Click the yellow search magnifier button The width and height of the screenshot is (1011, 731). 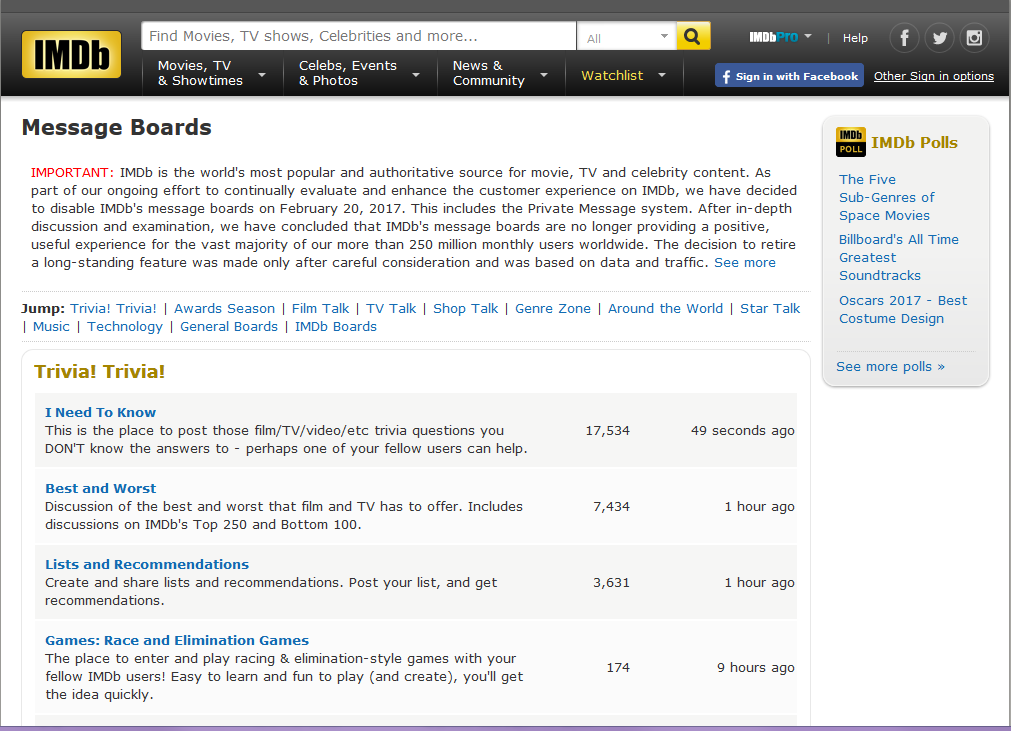pos(693,36)
